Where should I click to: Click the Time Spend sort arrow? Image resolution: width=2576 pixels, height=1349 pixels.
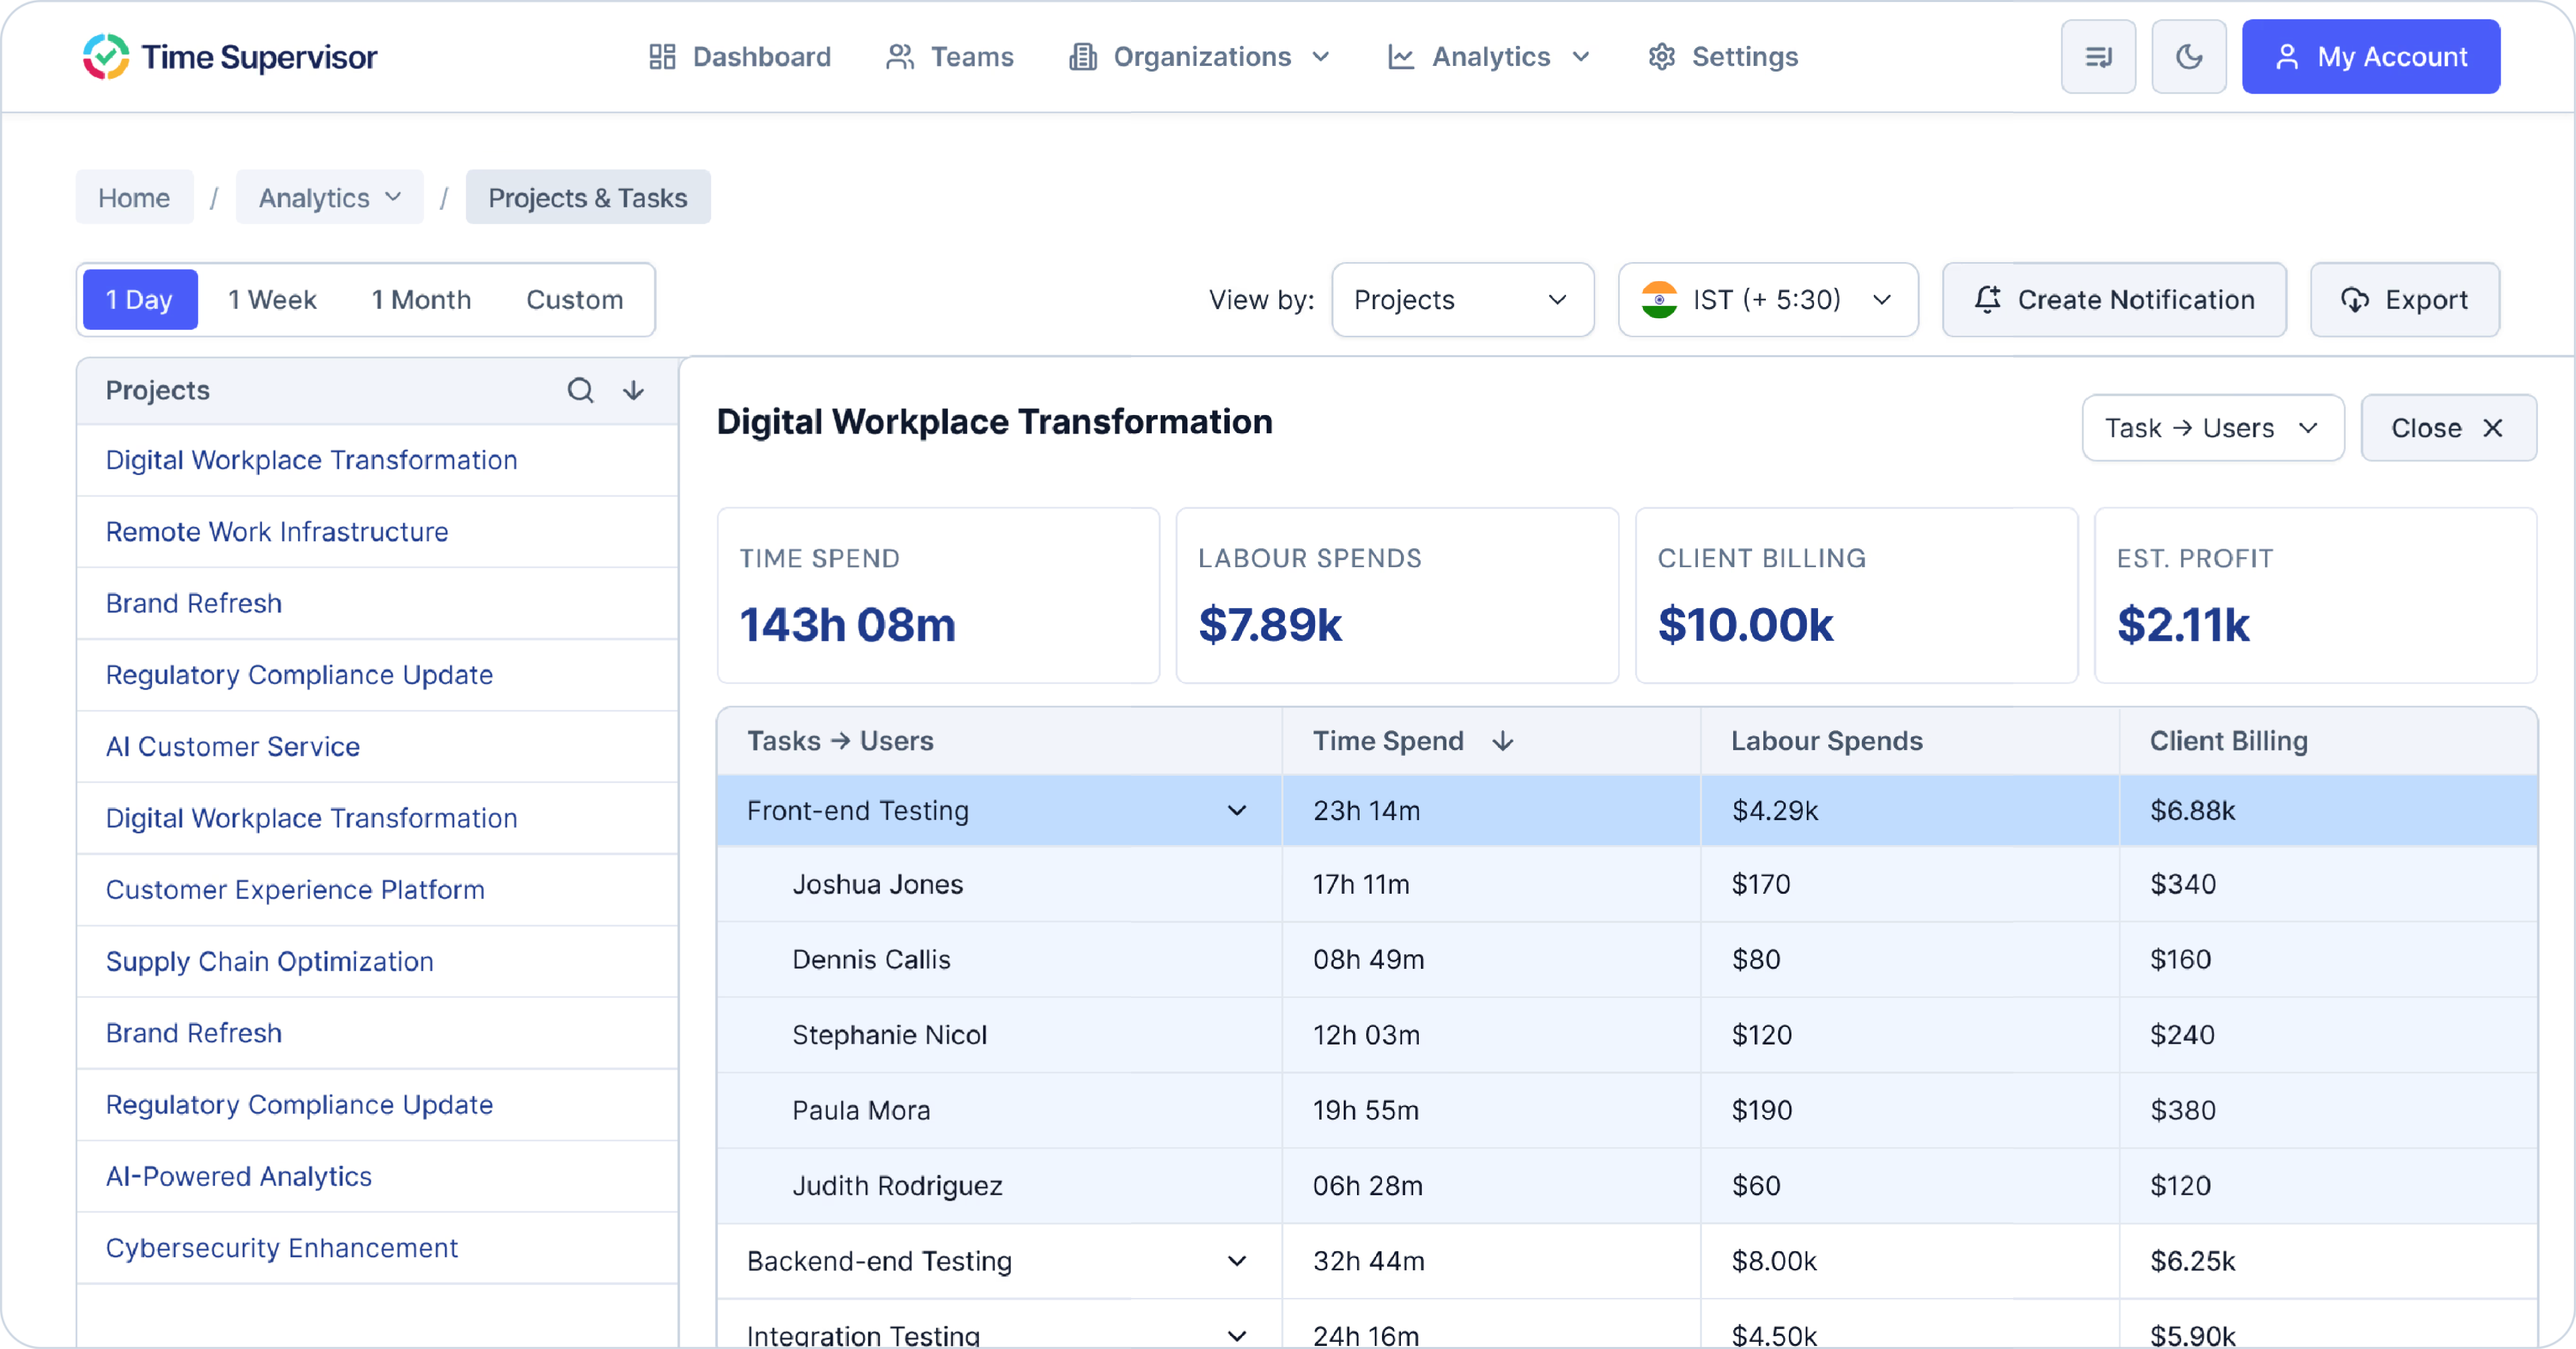[x=1502, y=741]
